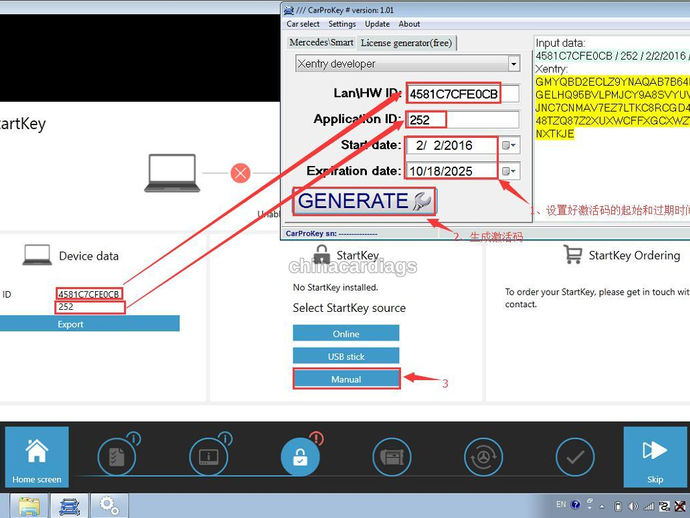Select USB stick StartKey source

(x=346, y=356)
